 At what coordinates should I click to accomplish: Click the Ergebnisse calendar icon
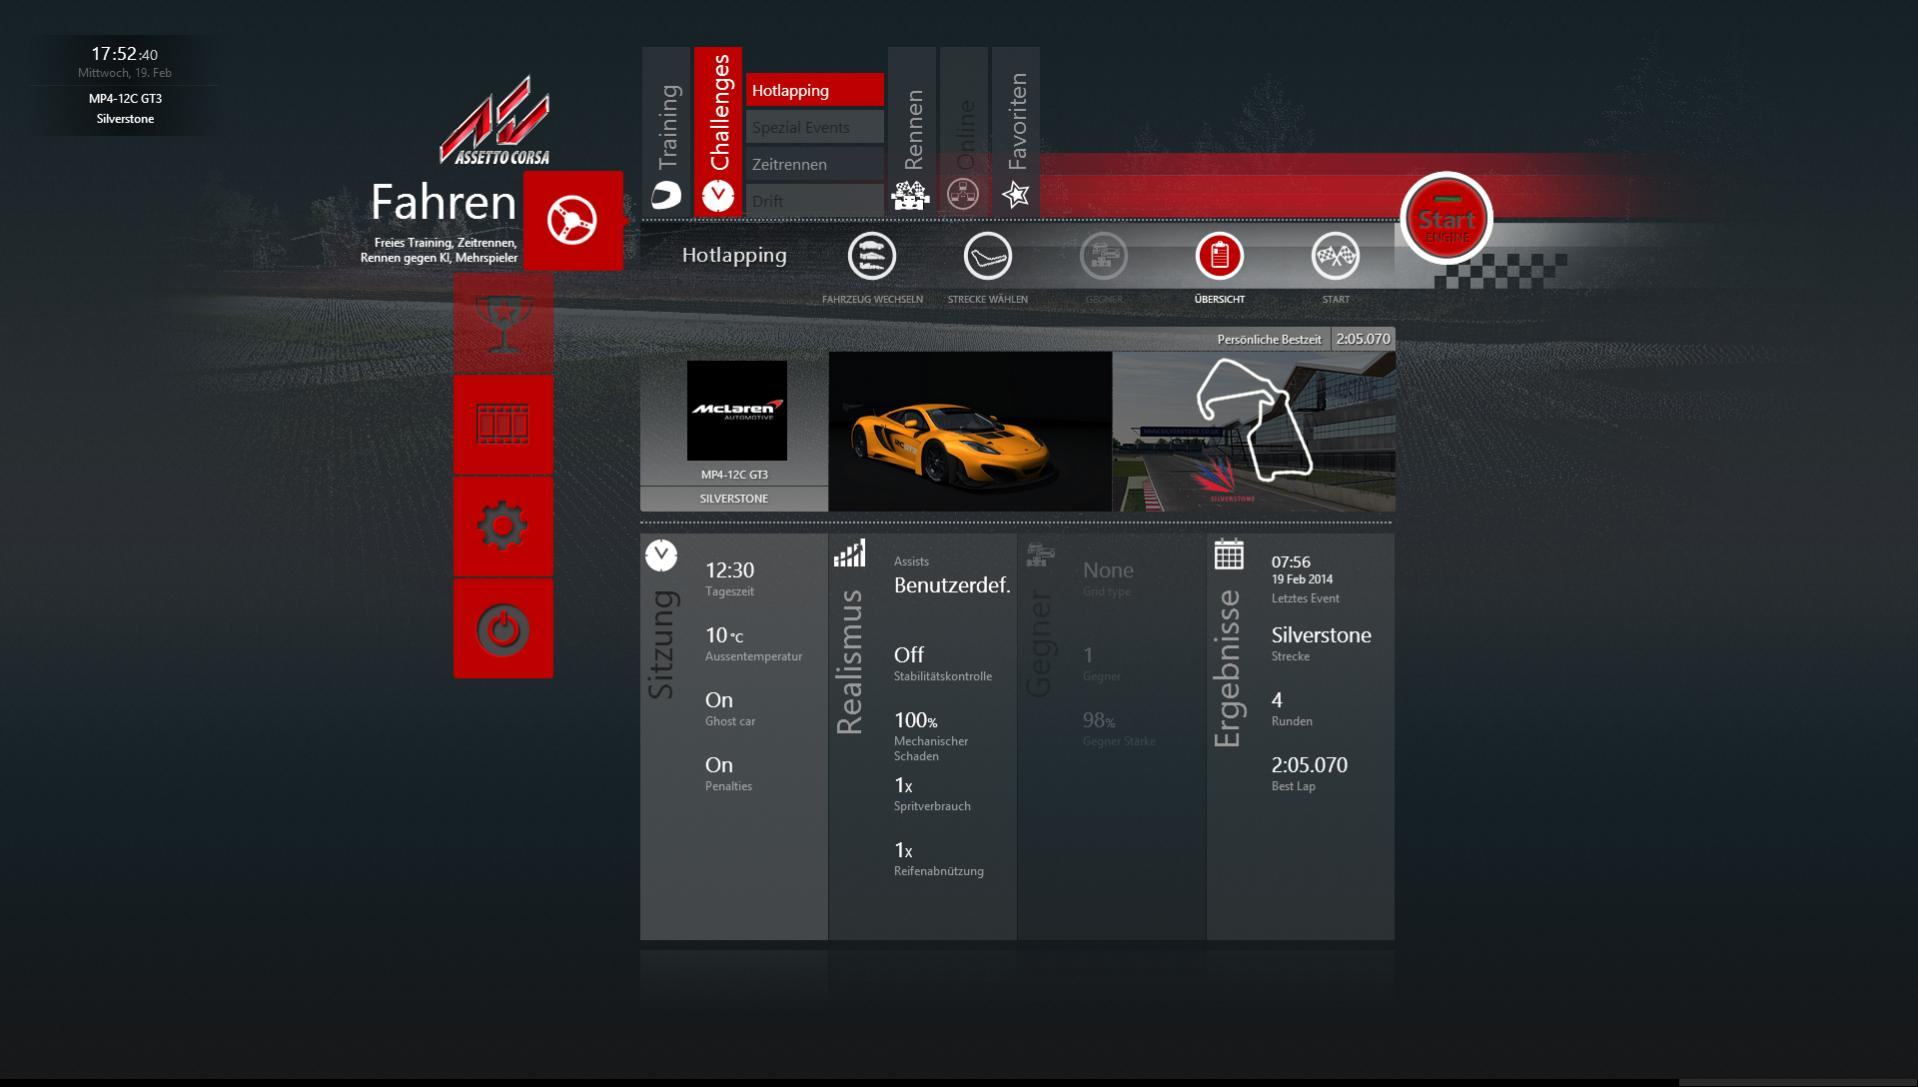tap(1229, 554)
